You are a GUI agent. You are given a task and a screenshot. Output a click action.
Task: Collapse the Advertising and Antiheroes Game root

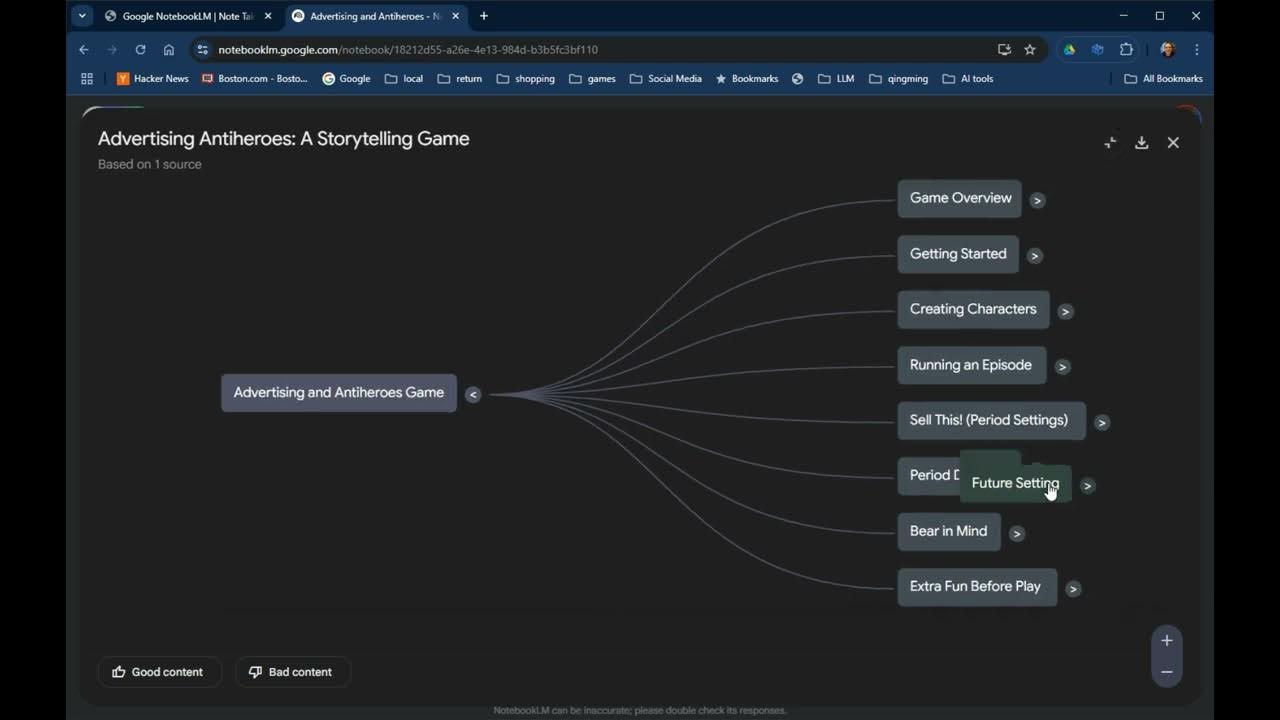click(x=473, y=394)
